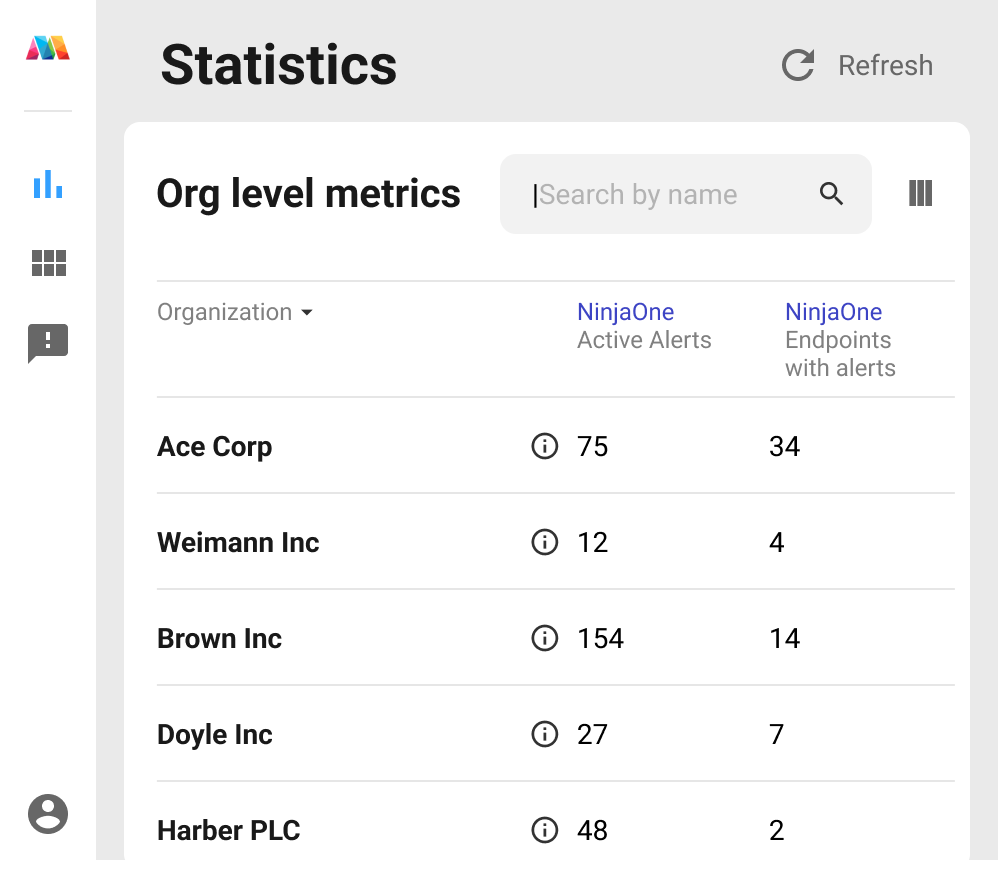The image size is (998, 870).
Task: Open the grid dashboard view in sidebar
Action: [x=48, y=263]
